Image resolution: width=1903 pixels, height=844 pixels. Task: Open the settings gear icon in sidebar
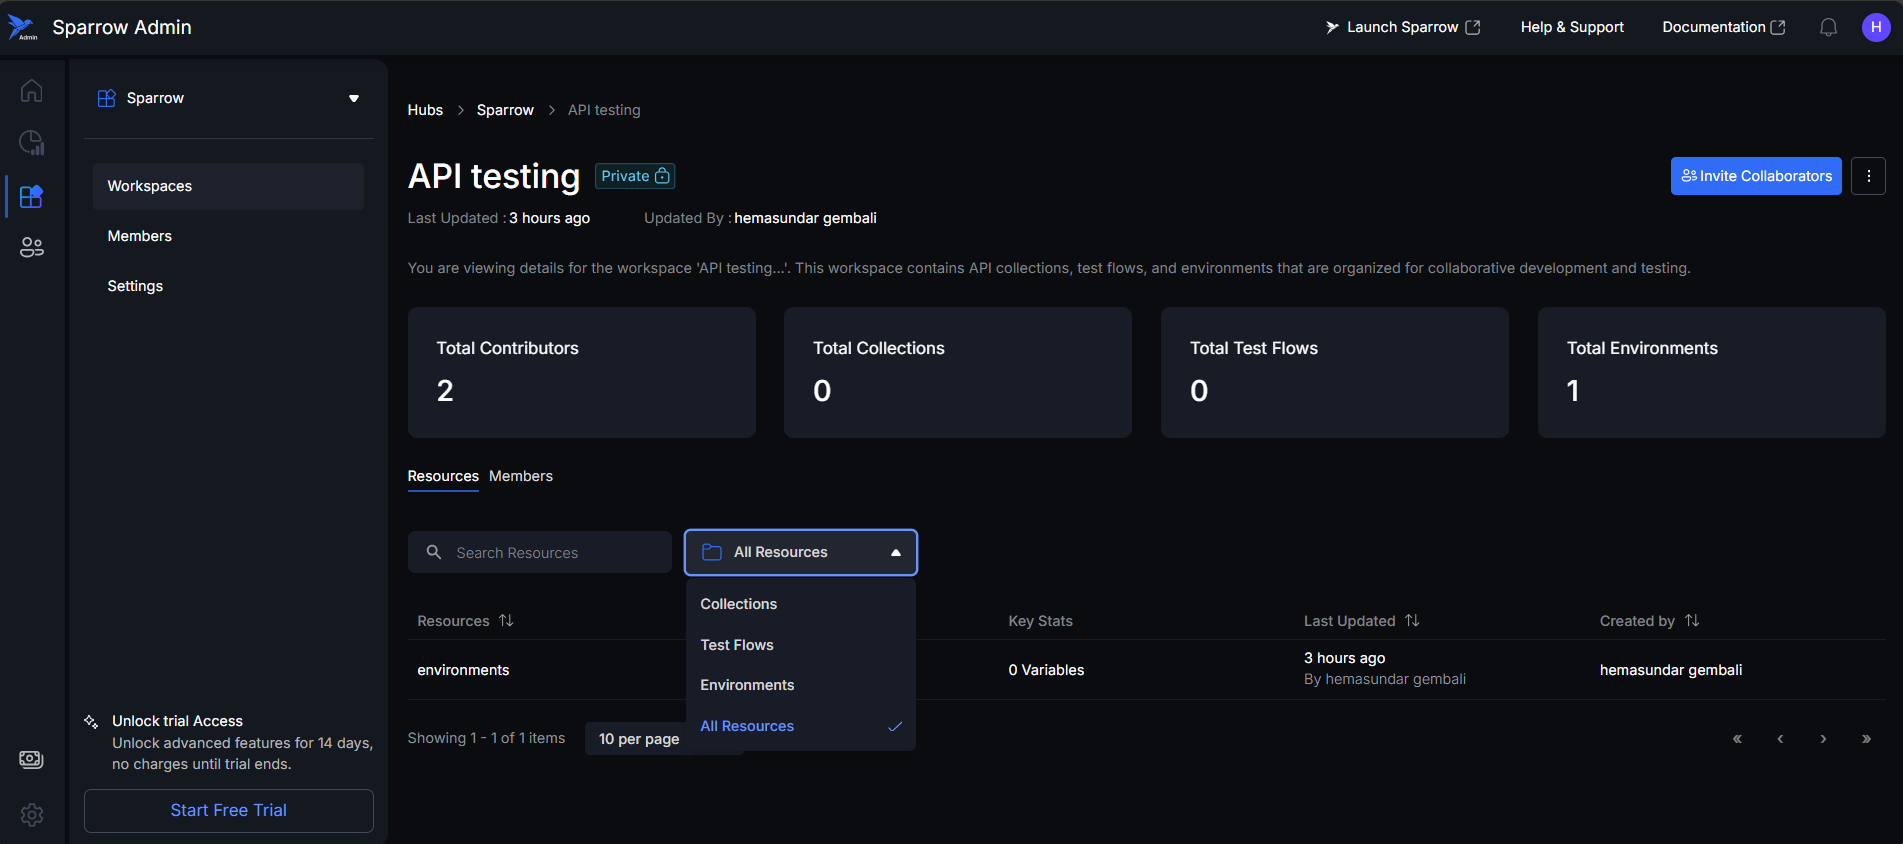(31, 814)
